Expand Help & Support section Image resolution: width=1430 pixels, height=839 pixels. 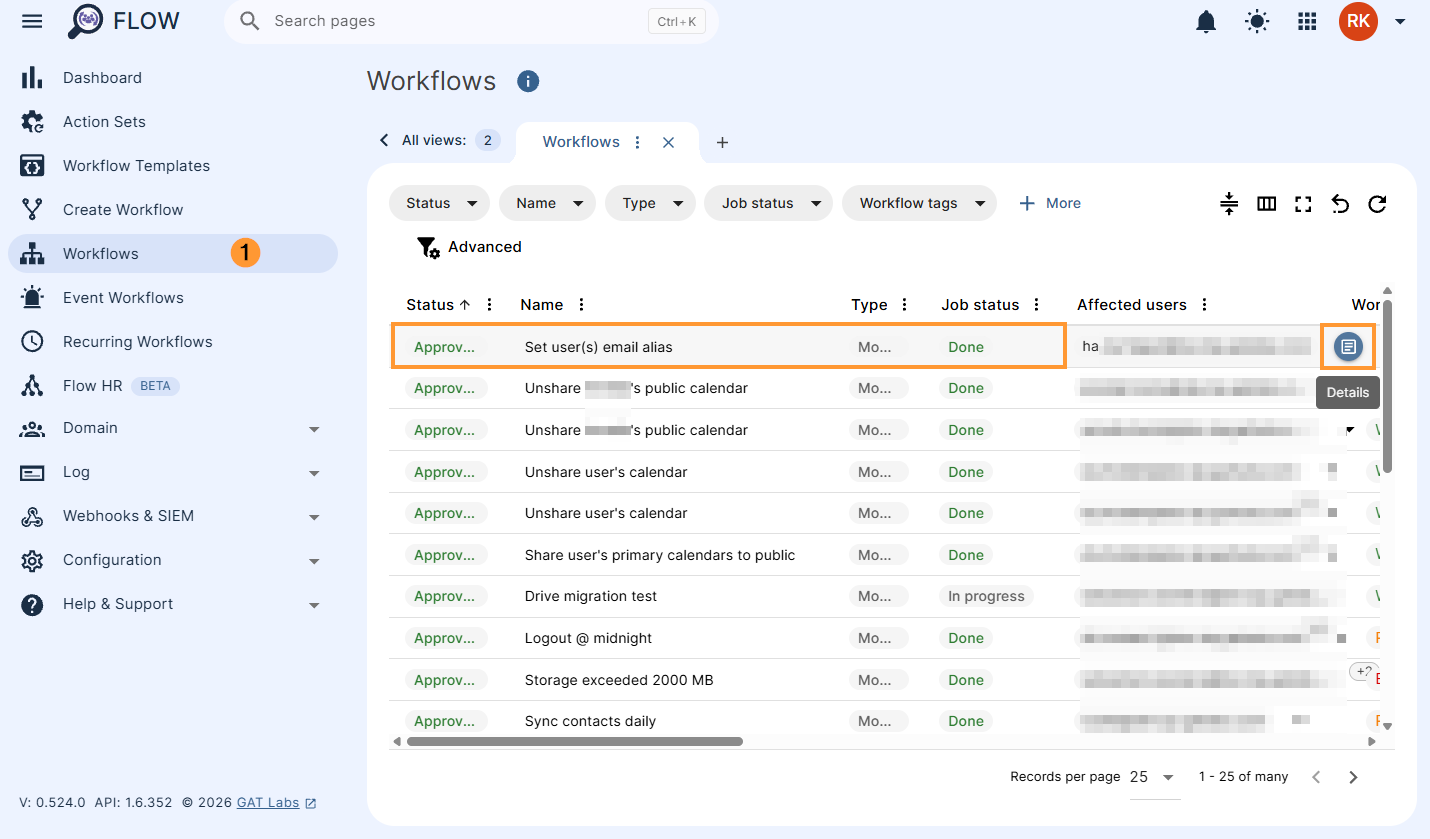tap(172, 604)
